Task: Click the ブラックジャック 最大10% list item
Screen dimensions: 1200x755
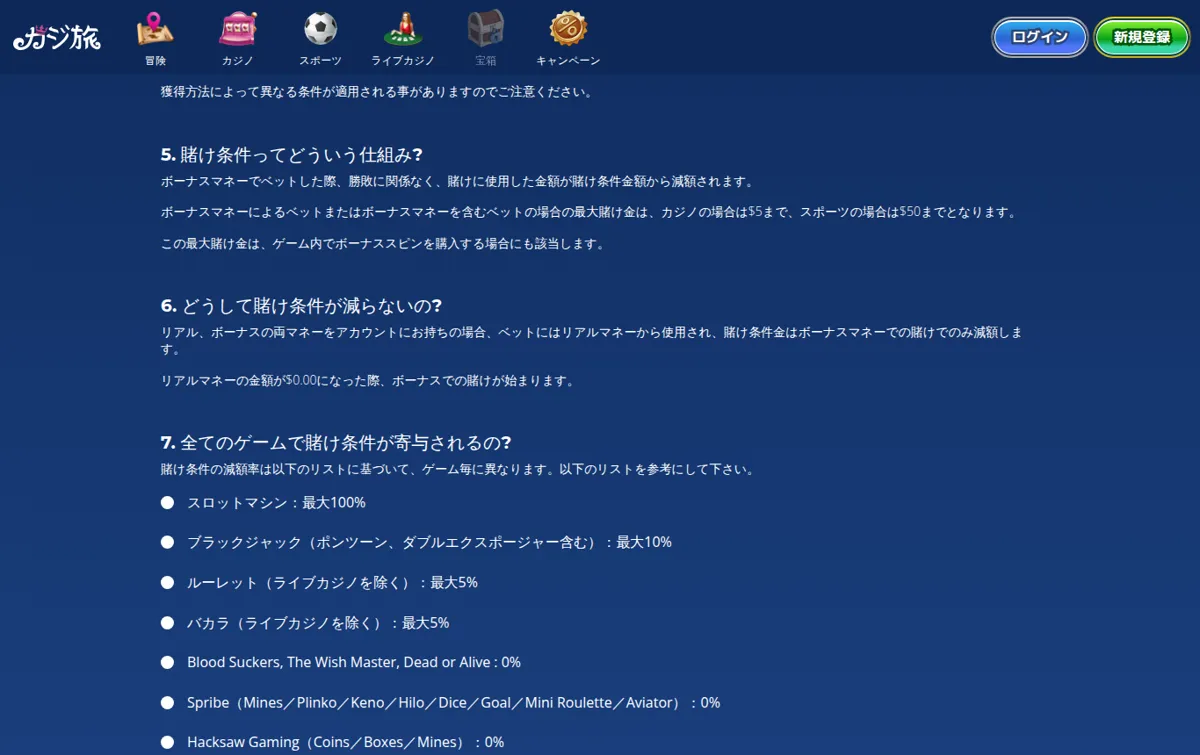Action: pyautogui.click(x=429, y=542)
